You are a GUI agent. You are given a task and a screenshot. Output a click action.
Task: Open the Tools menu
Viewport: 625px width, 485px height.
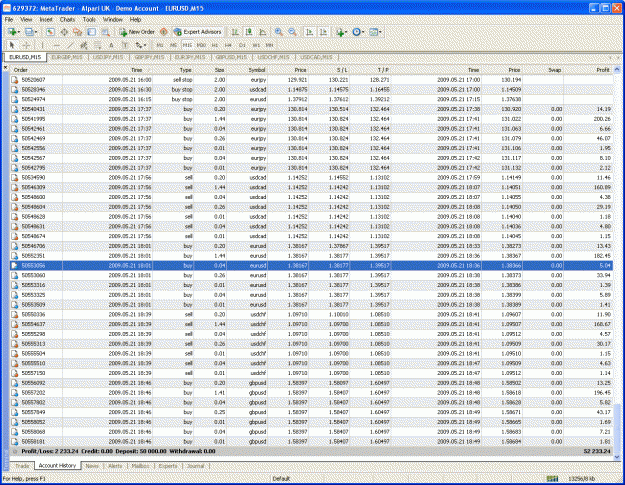tap(89, 19)
